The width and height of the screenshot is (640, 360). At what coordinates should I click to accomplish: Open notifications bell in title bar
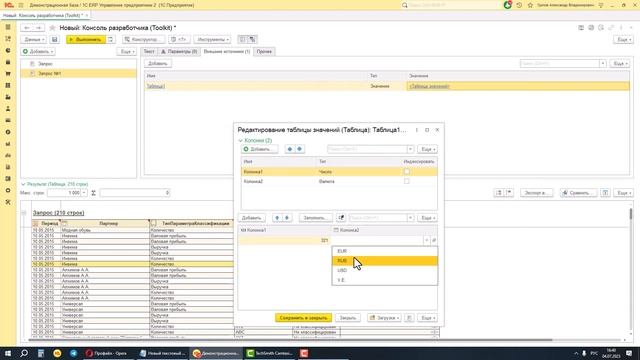507,5
